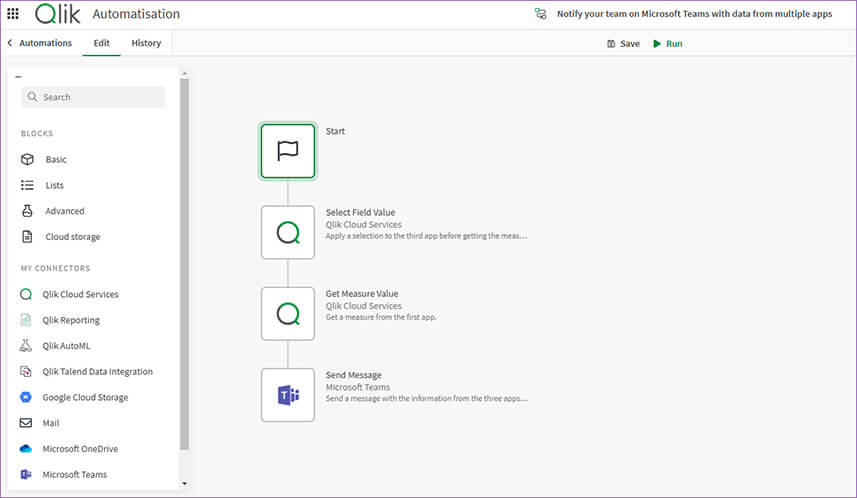Switch to the Edit tab
The height and width of the screenshot is (498, 857).
(102, 43)
